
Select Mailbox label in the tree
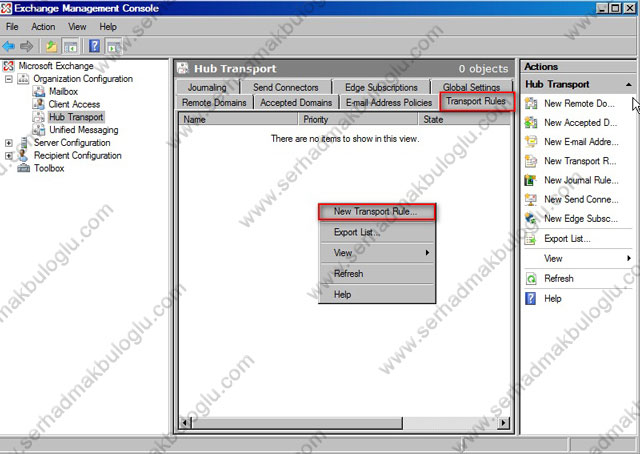click(x=63, y=91)
